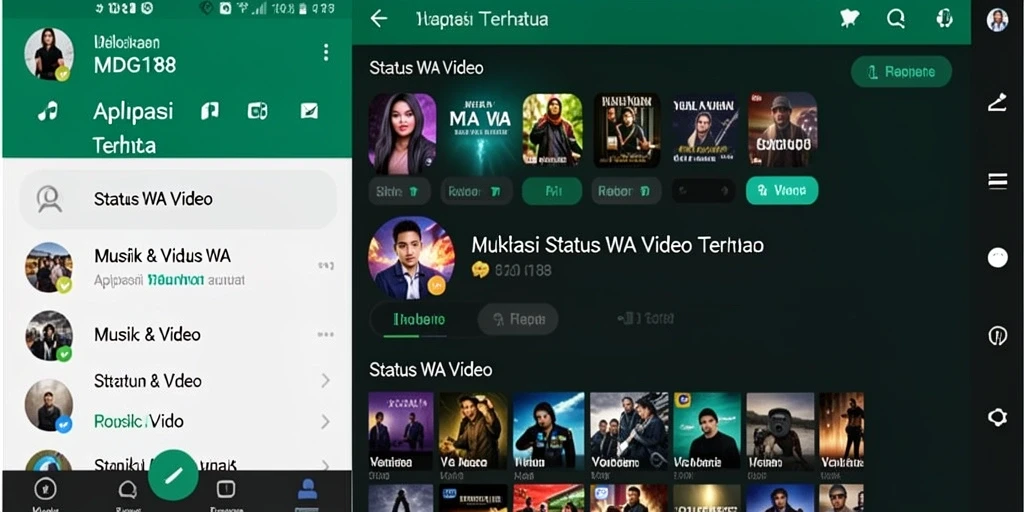Tap the bookmark-style icon right of Aplipasi
Image resolution: width=1024 pixels, height=512 pixels.
point(210,112)
